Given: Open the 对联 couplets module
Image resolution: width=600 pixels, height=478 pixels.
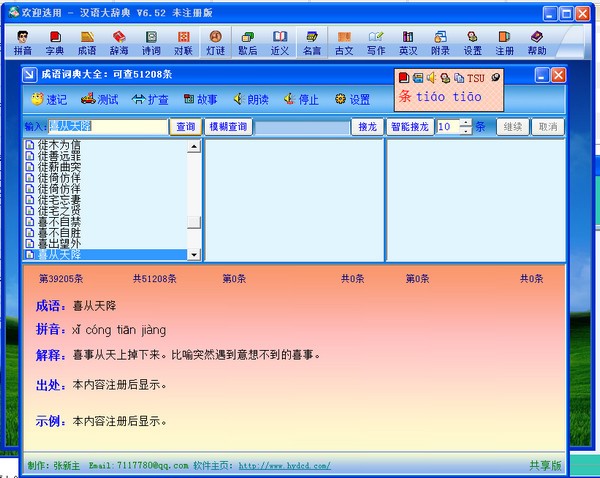Looking at the screenshot, I should 183,43.
